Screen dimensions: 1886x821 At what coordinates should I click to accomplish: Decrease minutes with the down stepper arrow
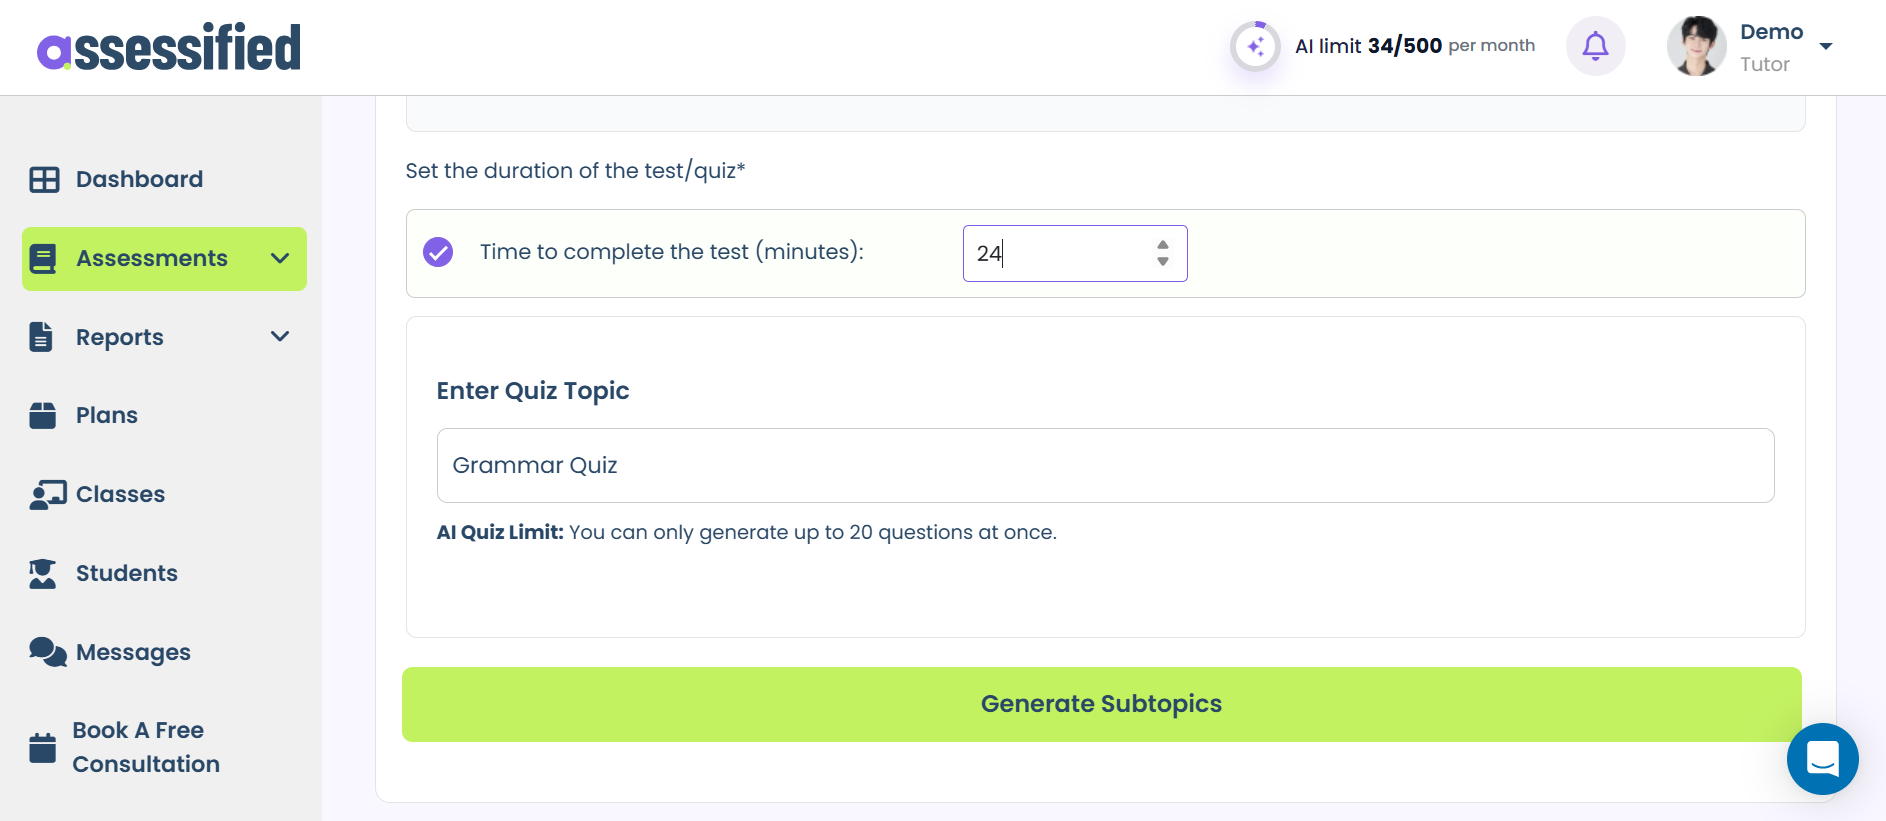pyautogui.click(x=1163, y=262)
